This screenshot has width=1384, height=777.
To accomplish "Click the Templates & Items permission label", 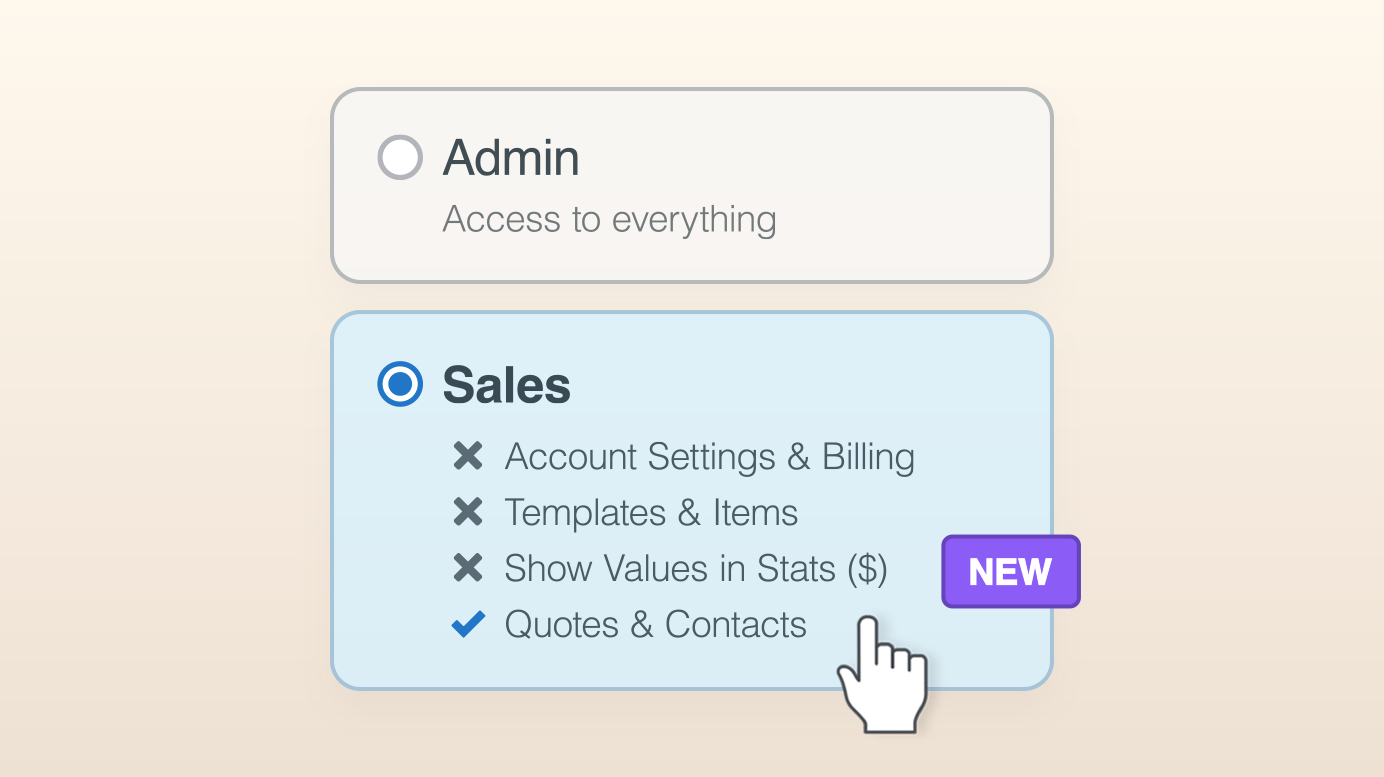I will coord(651,513).
